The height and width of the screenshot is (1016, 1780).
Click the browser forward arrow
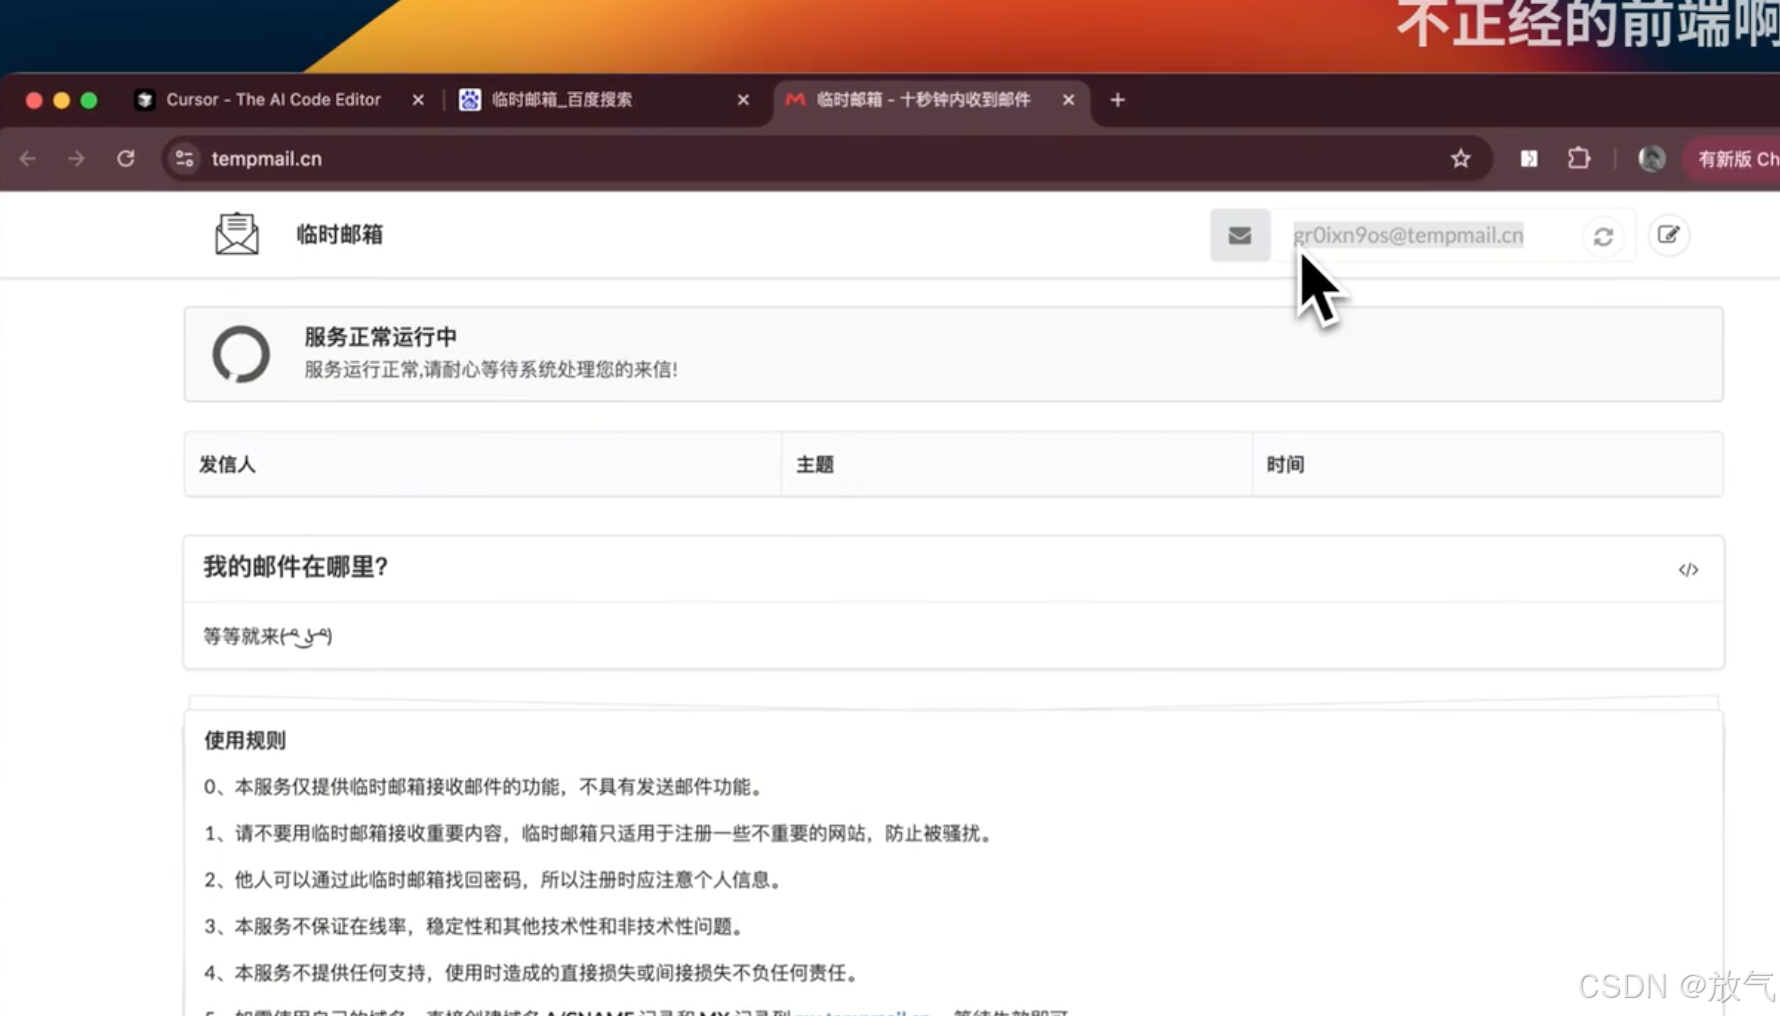point(76,158)
